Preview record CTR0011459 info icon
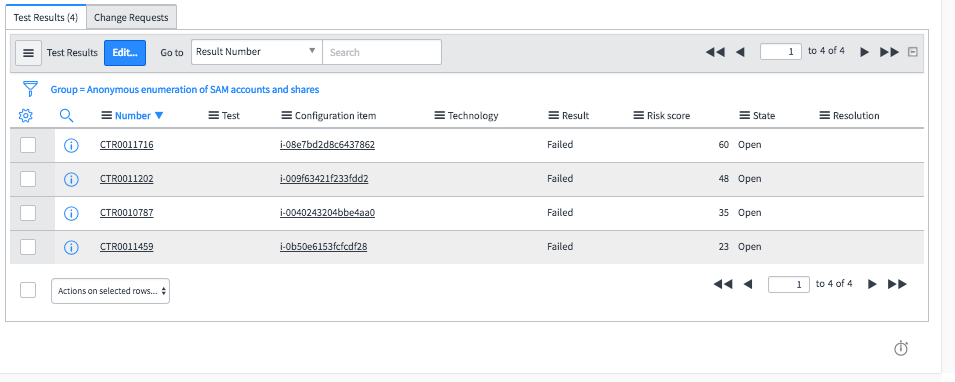Viewport: 955px width, 382px height. (71, 247)
